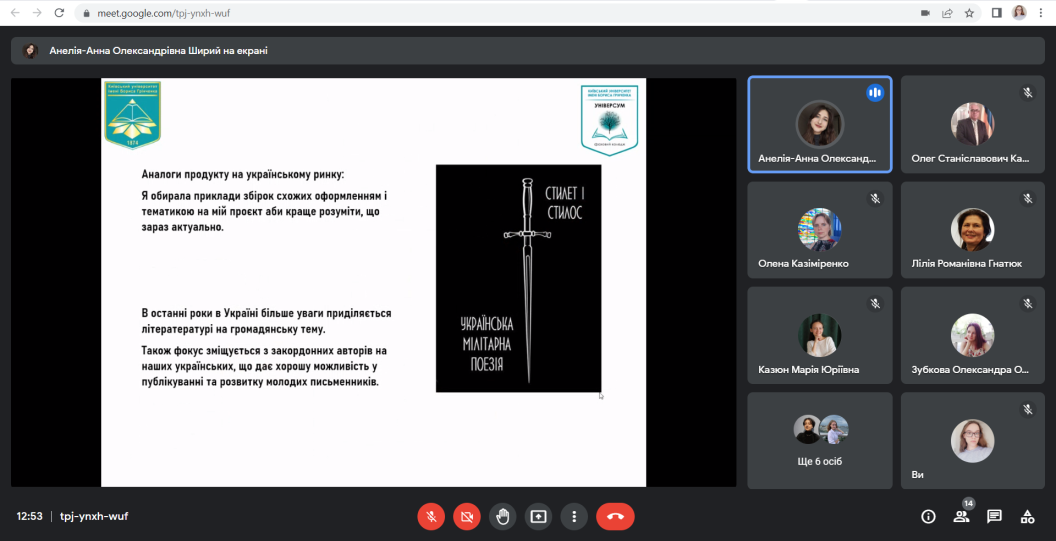Click the muted mic icon on Казюн Марія's tile
Screen dimensions: 1056x541
pyautogui.click(x=875, y=304)
